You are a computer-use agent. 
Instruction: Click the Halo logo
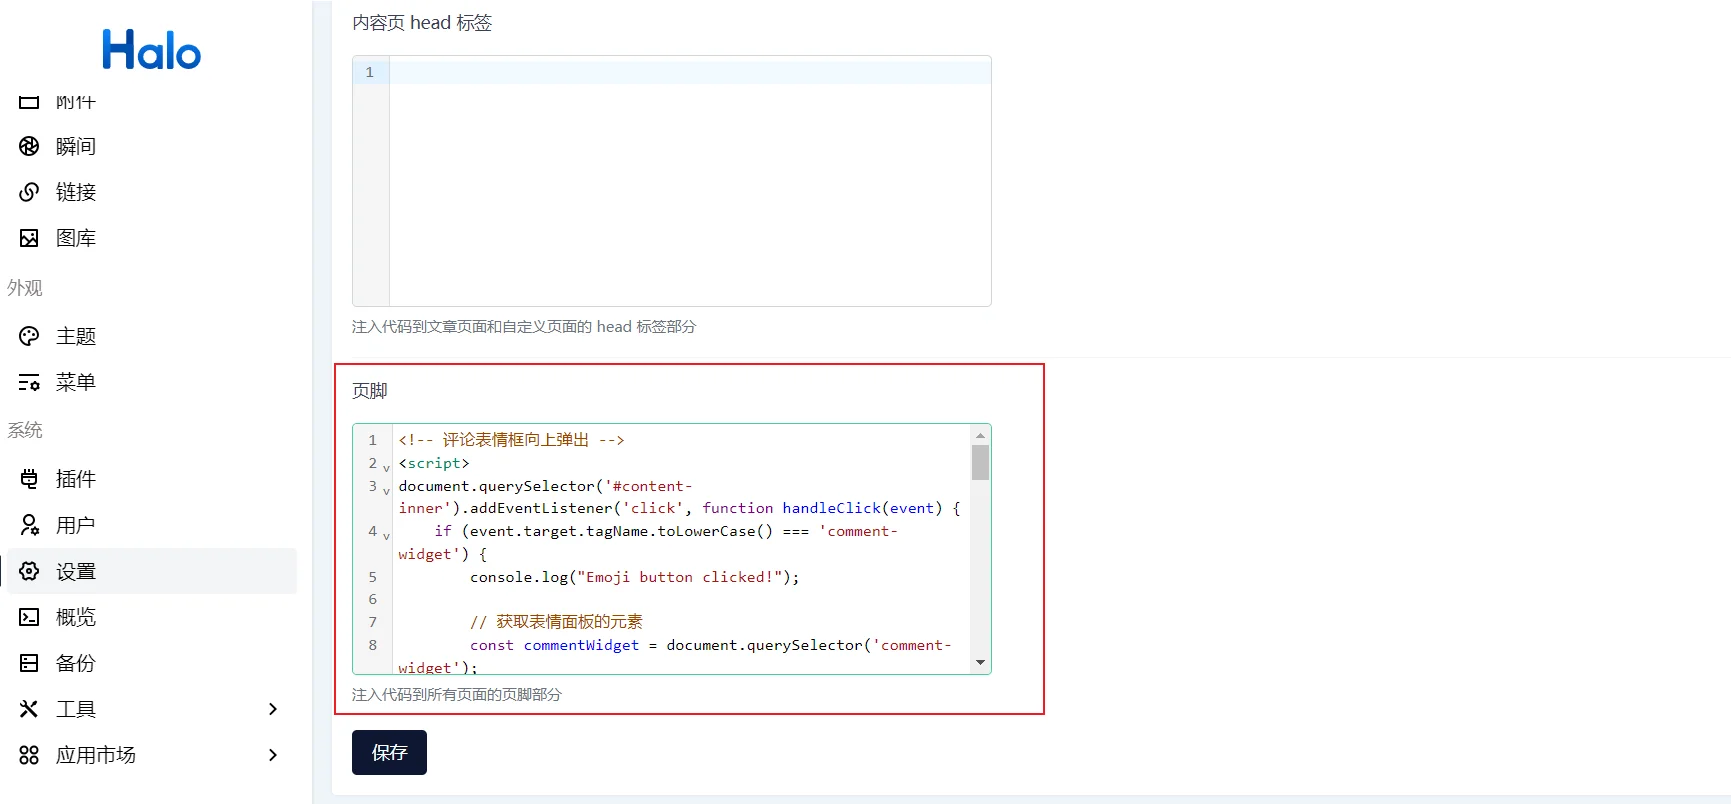coord(151,49)
